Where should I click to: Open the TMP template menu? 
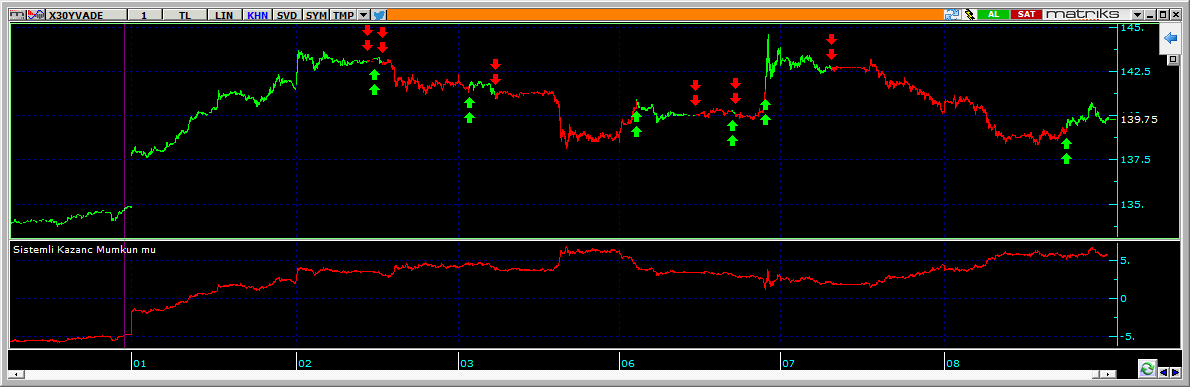point(343,14)
